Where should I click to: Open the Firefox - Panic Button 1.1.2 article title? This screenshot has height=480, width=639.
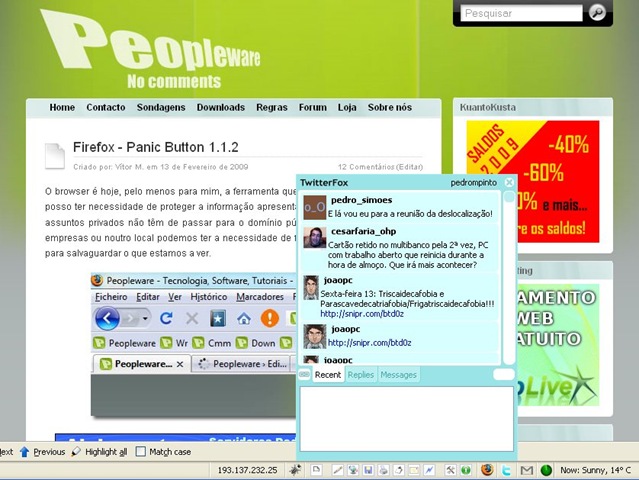click(x=156, y=147)
